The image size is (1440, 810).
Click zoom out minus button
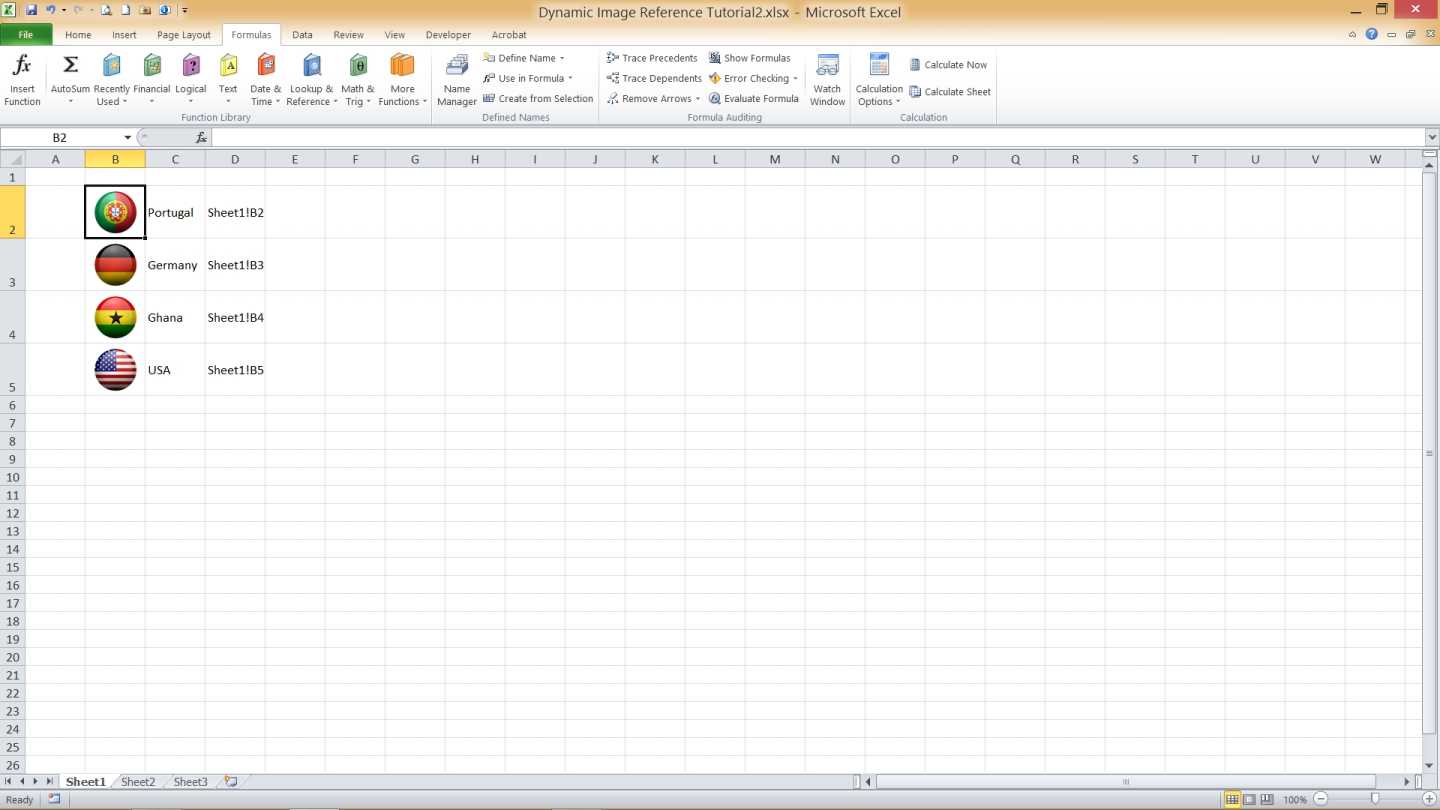pyautogui.click(x=1321, y=799)
